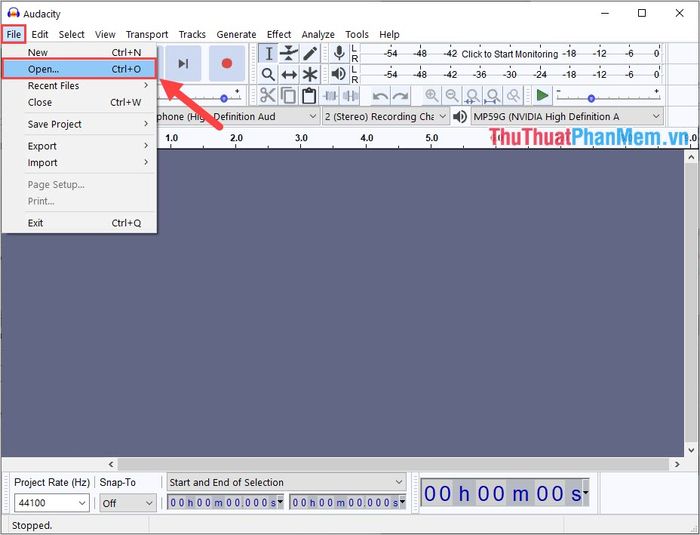Select the Envelope tool

(289, 53)
